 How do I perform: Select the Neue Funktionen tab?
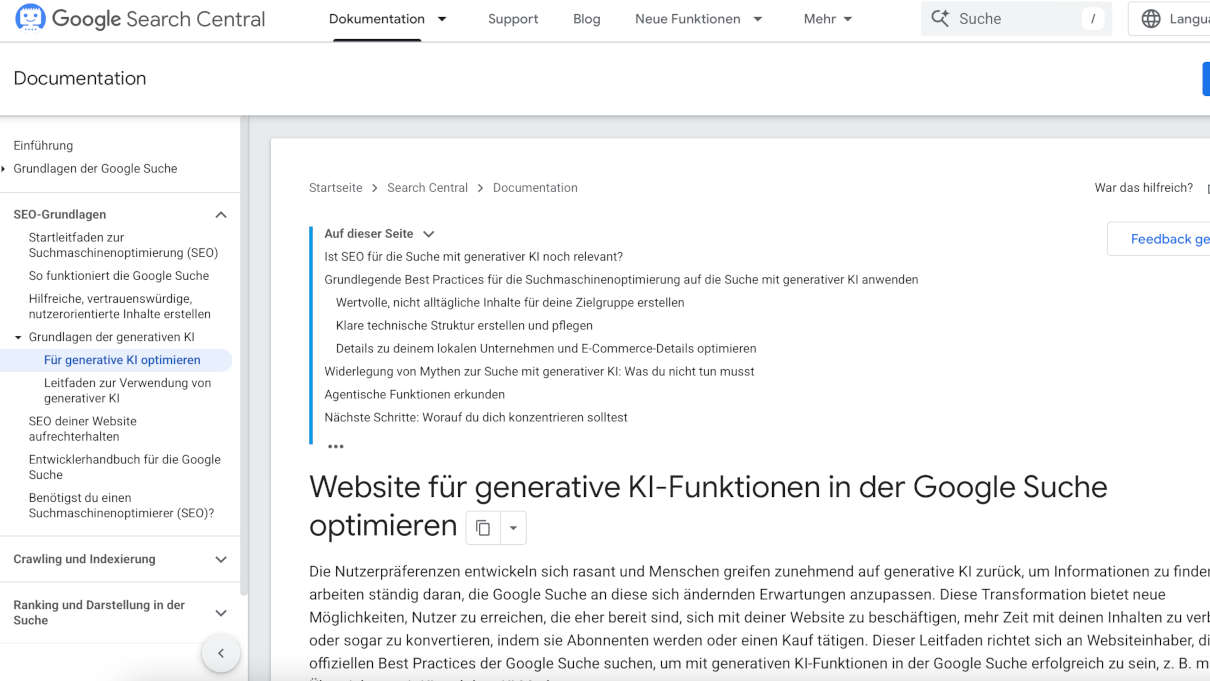coord(688,19)
